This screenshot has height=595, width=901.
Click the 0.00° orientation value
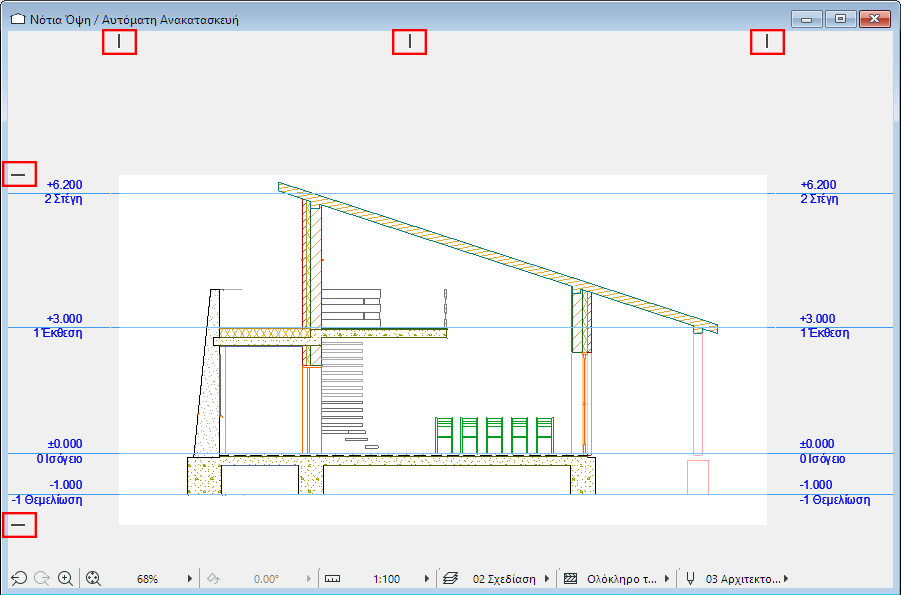(x=264, y=579)
